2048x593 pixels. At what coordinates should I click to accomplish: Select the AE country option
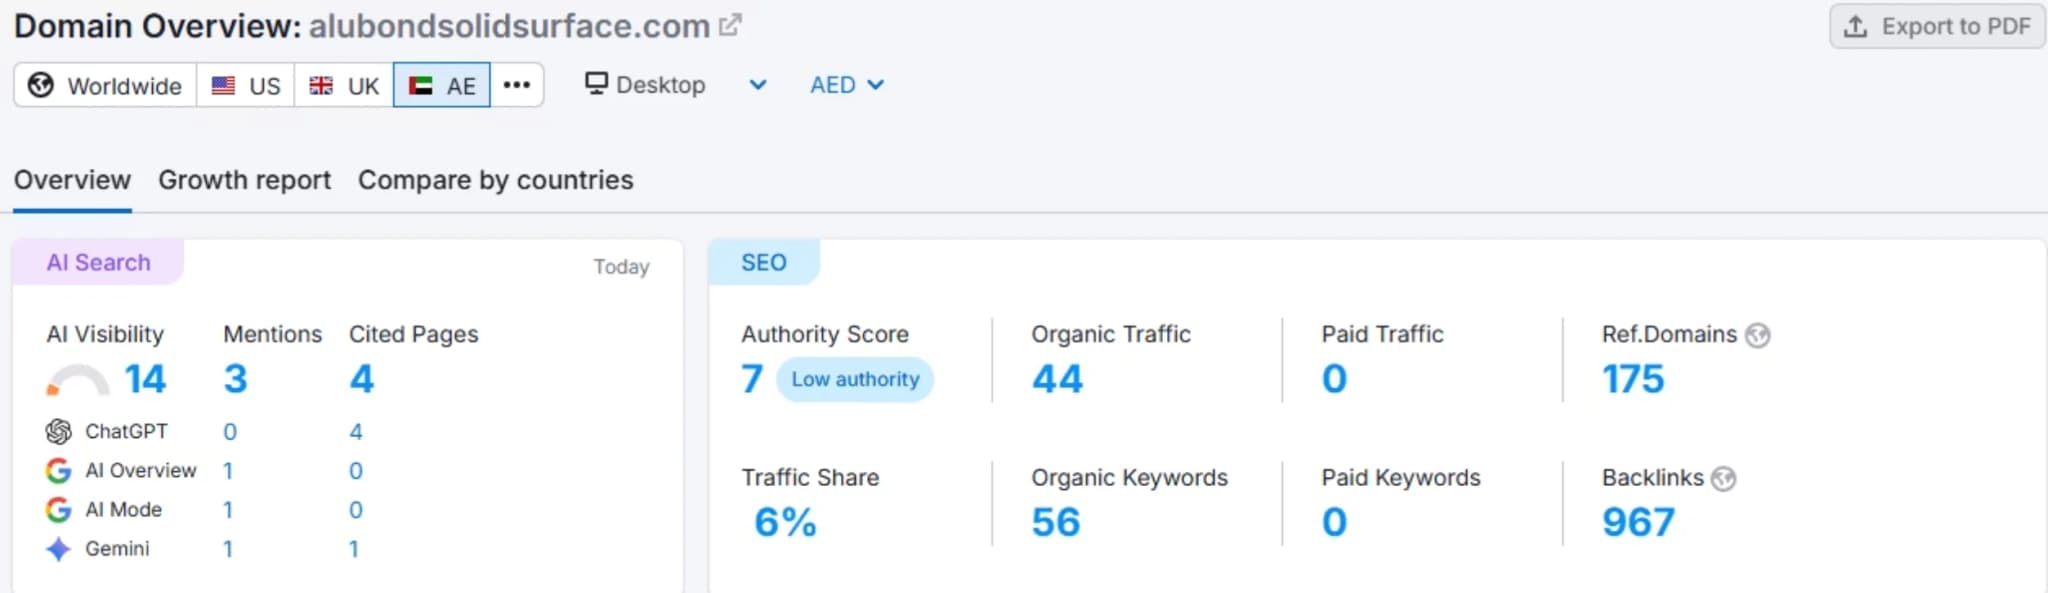click(442, 85)
